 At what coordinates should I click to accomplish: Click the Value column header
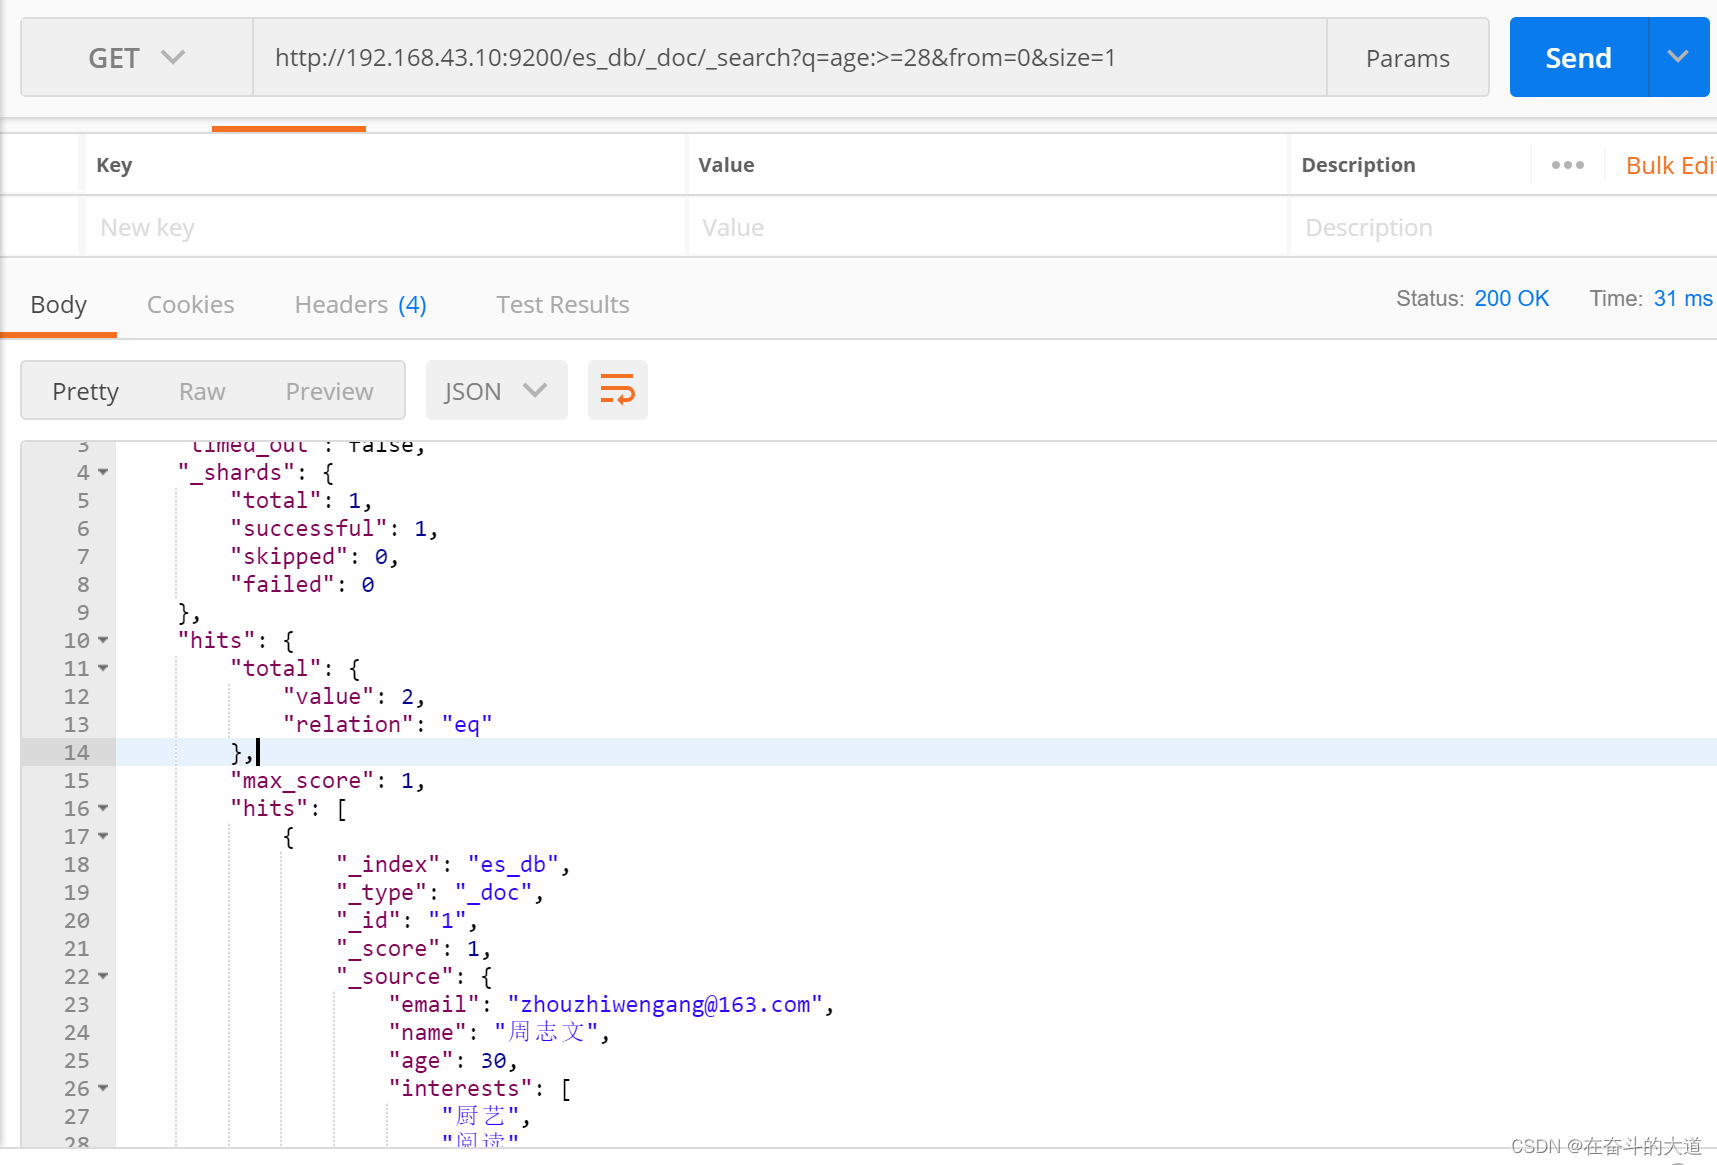pos(726,165)
